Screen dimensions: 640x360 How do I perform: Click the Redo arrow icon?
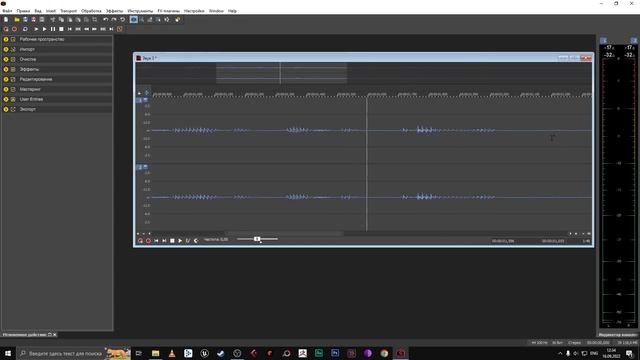point(114,20)
